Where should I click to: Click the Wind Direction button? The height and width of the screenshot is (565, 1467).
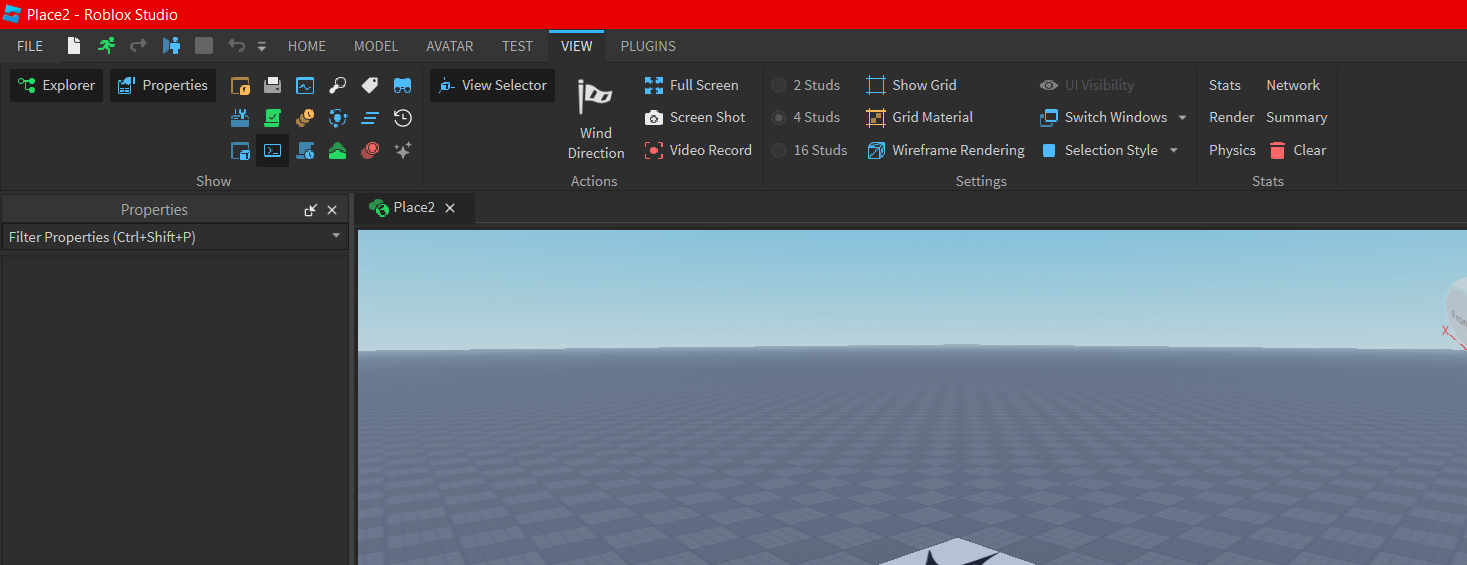point(596,118)
